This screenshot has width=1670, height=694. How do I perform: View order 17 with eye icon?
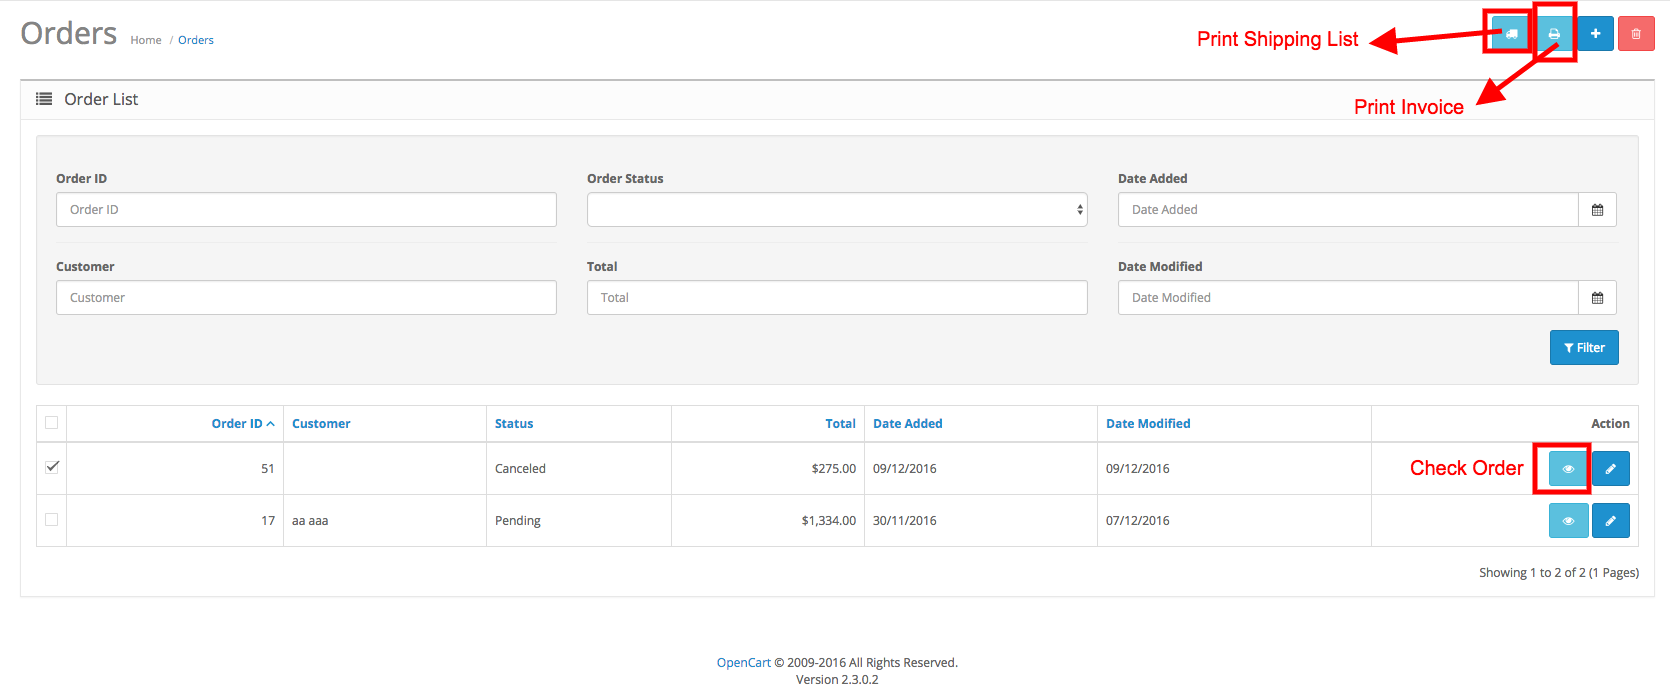pos(1568,521)
